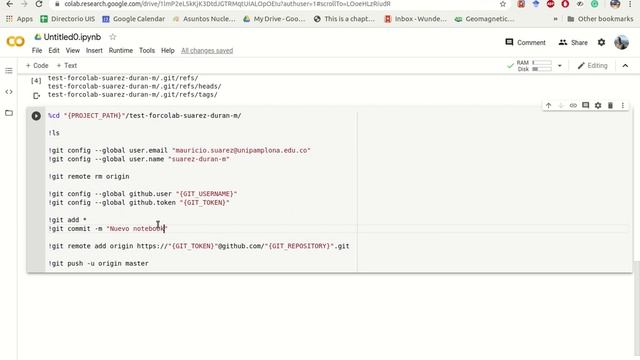Click the Share button
This screenshot has width=640, height=360.
[573, 42]
